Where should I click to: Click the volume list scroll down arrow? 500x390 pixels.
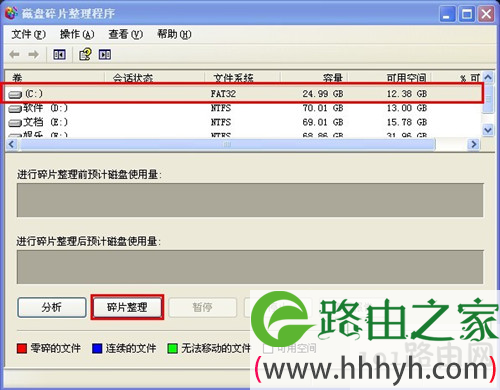coord(488,130)
